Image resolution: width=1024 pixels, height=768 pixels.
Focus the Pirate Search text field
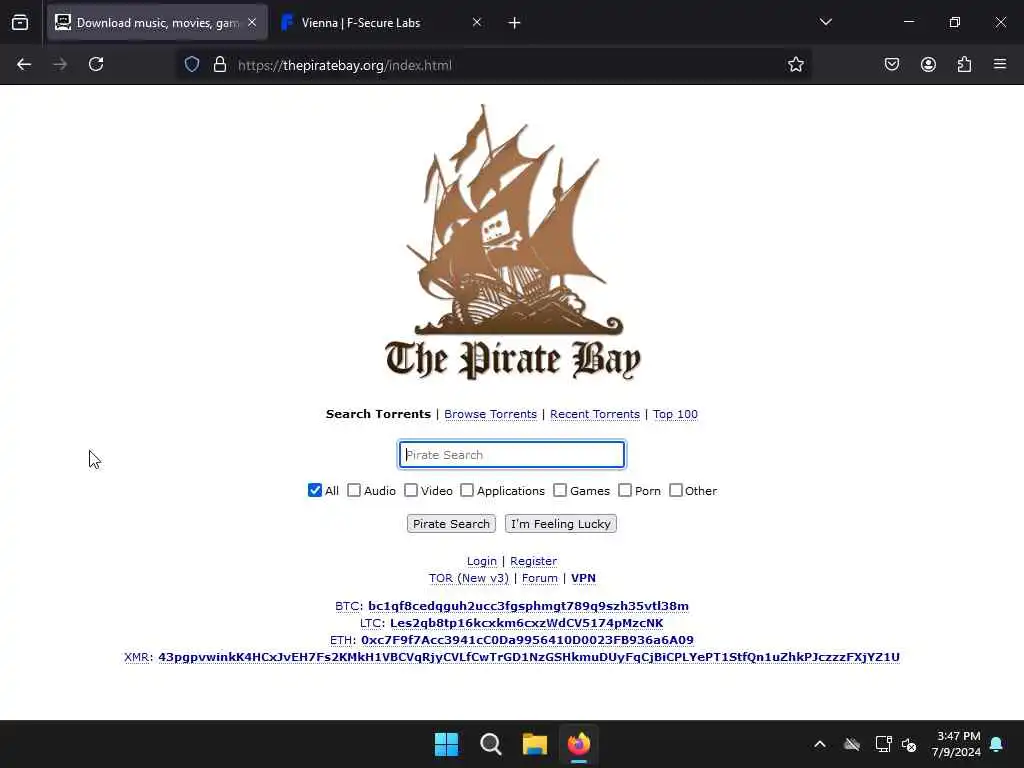click(512, 455)
